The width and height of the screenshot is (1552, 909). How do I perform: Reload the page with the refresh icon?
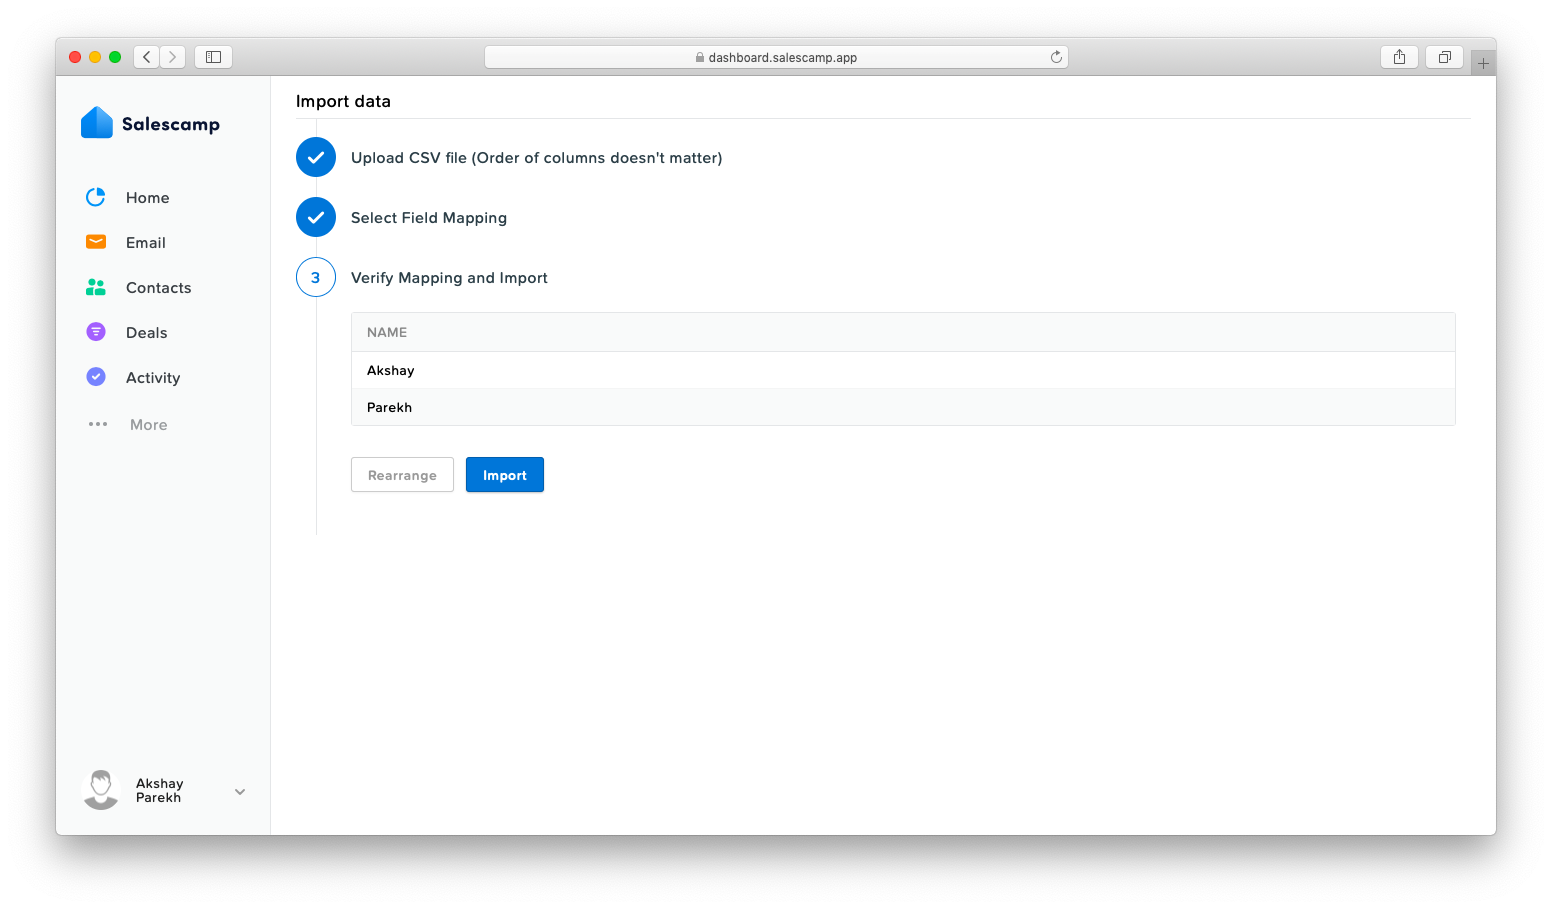tap(1056, 57)
